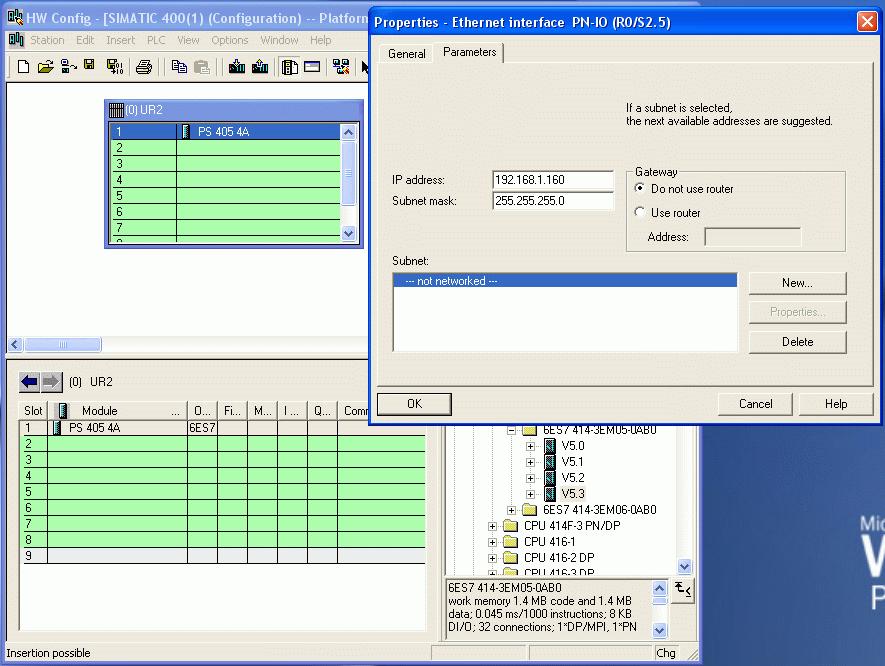This screenshot has width=885, height=666.
Task: Click the New... subnet button
Action: 798,283
